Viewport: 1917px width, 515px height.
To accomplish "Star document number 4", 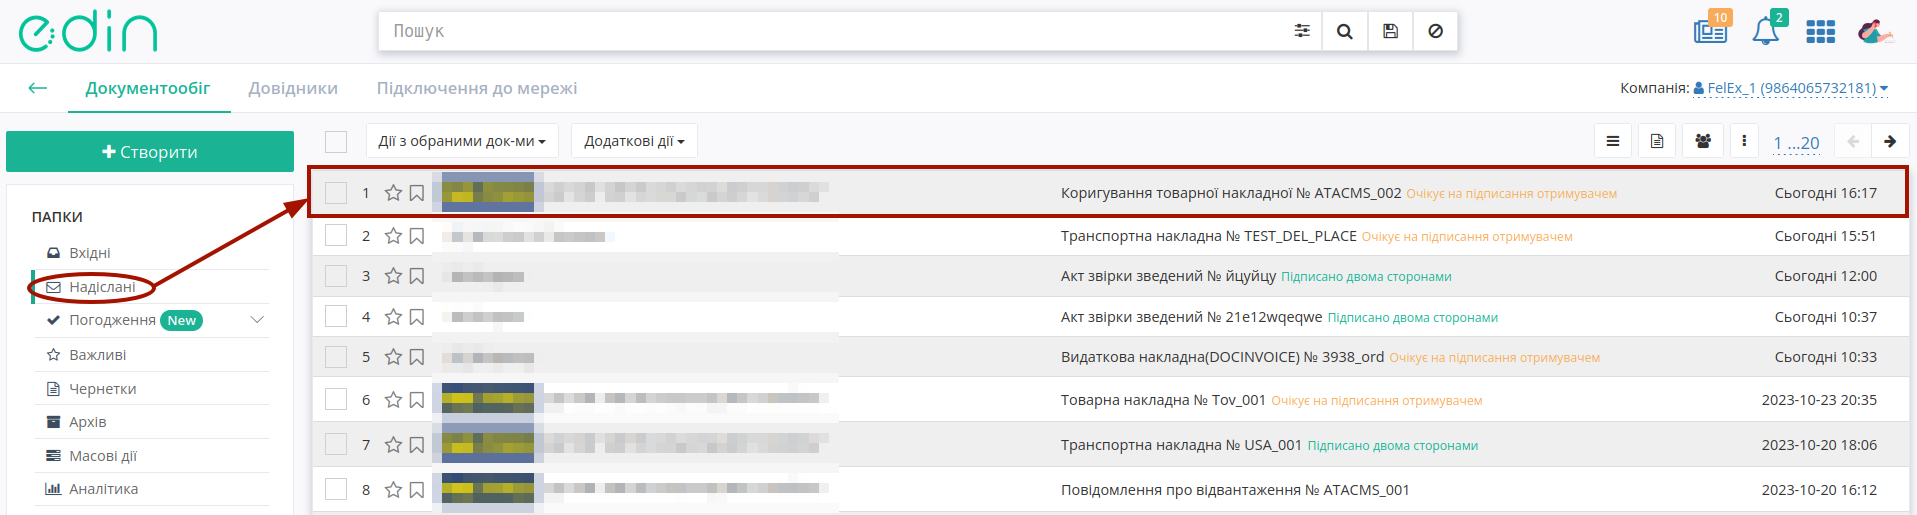I will click(394, 317).
